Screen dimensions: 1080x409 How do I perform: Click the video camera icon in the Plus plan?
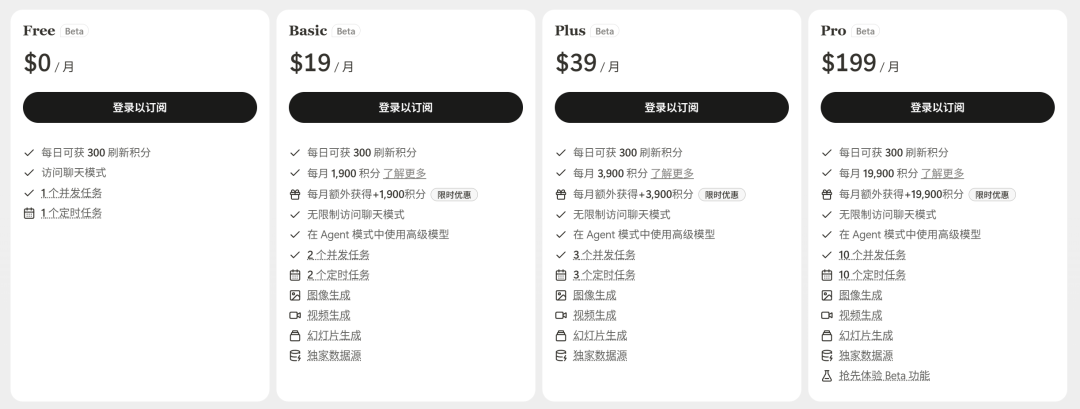(x=561, y=315)
